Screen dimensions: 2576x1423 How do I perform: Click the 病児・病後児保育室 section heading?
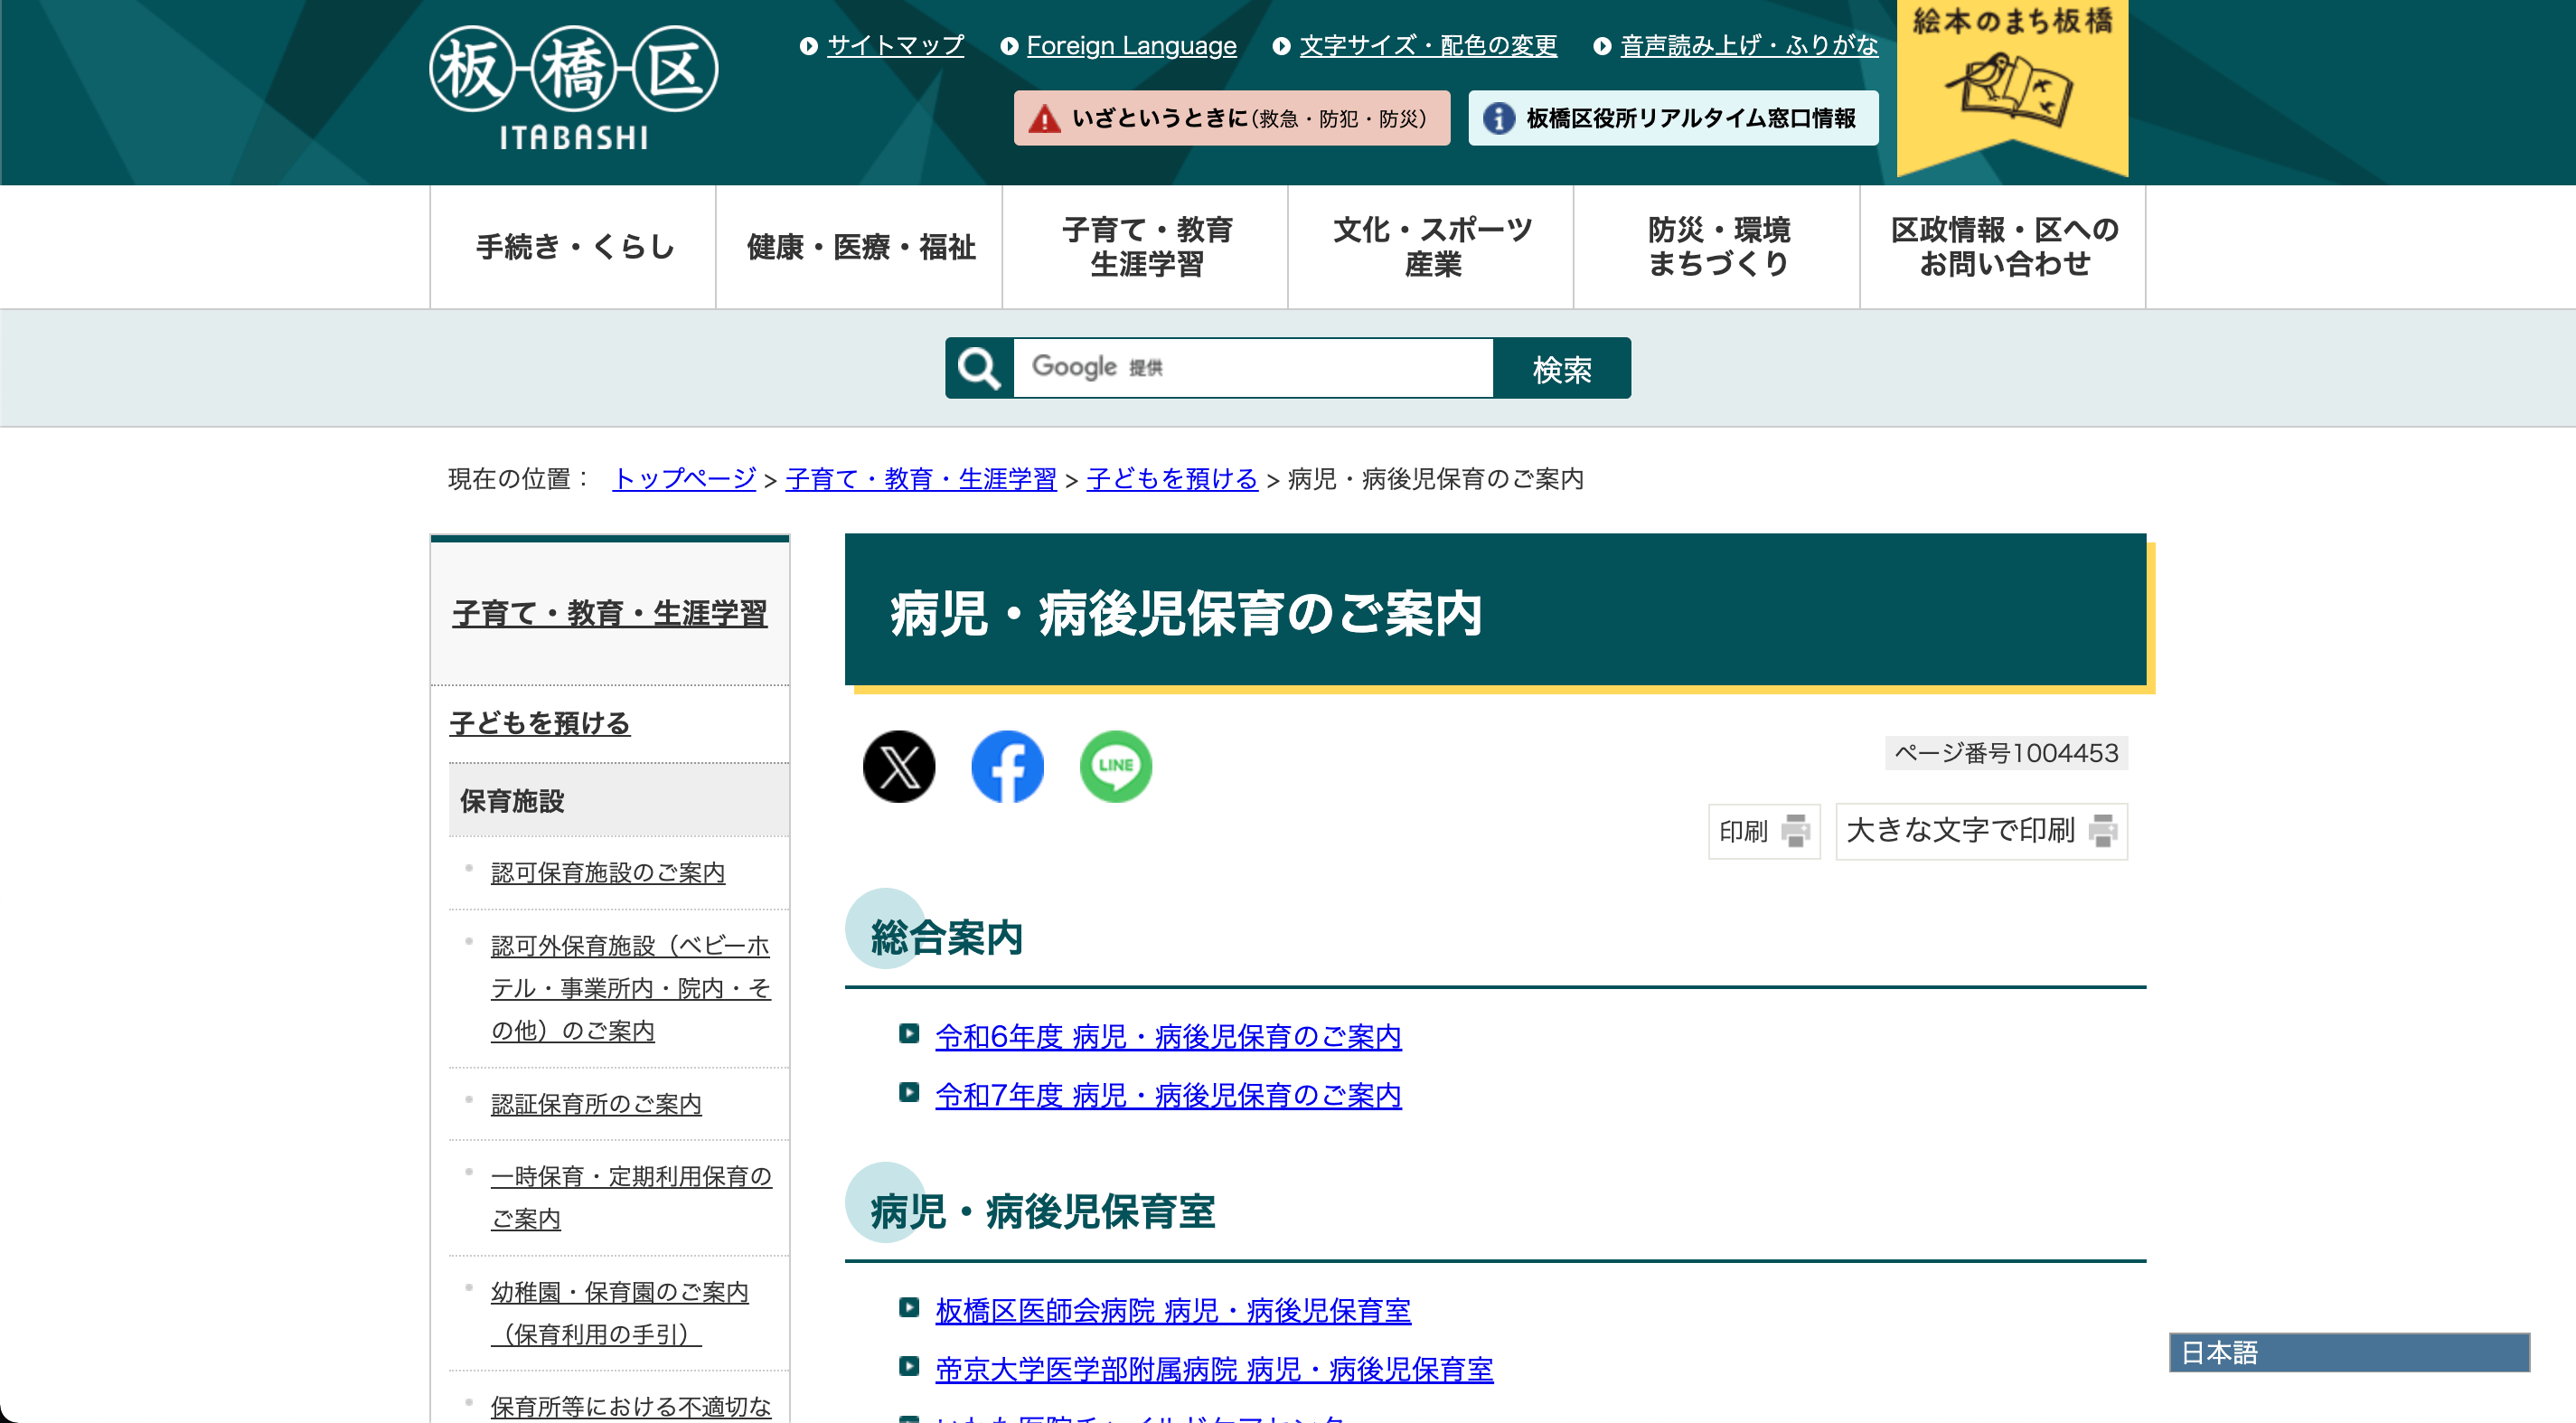tap(1042, 1212)
